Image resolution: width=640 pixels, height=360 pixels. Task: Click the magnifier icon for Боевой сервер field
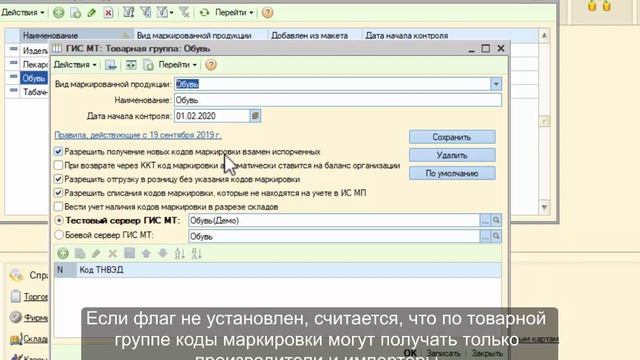pyautogui.click(x=496, y=236)
